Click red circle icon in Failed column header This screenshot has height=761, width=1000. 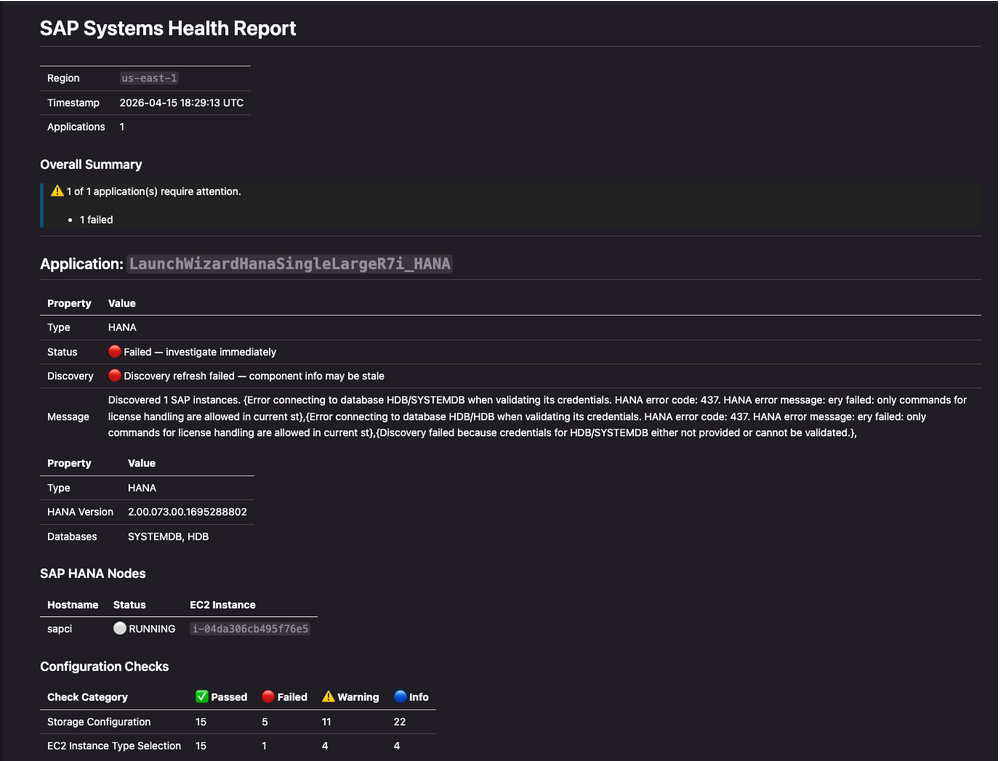[268, 697]
